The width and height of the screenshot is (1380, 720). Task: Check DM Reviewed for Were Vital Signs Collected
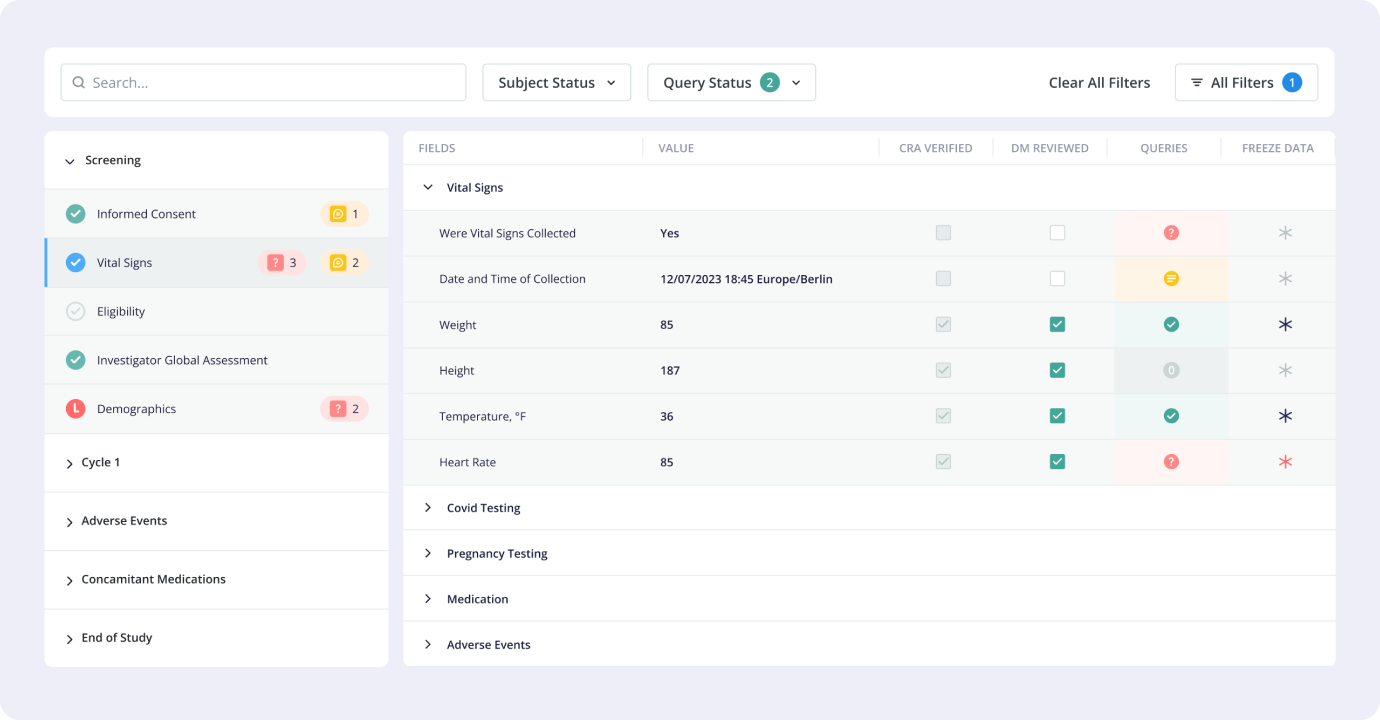click(1057, 233)
